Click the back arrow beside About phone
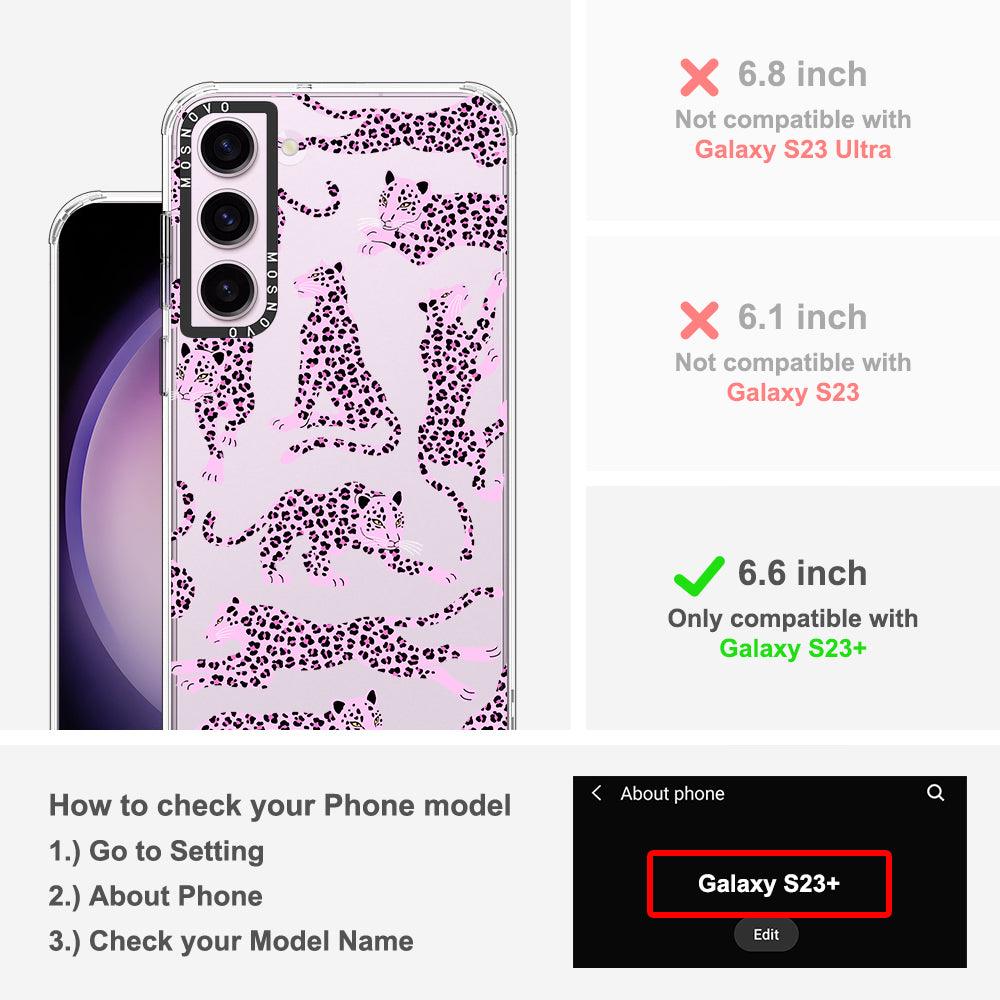Screen dimensions: 1000x1000 [x=596, y=793]
